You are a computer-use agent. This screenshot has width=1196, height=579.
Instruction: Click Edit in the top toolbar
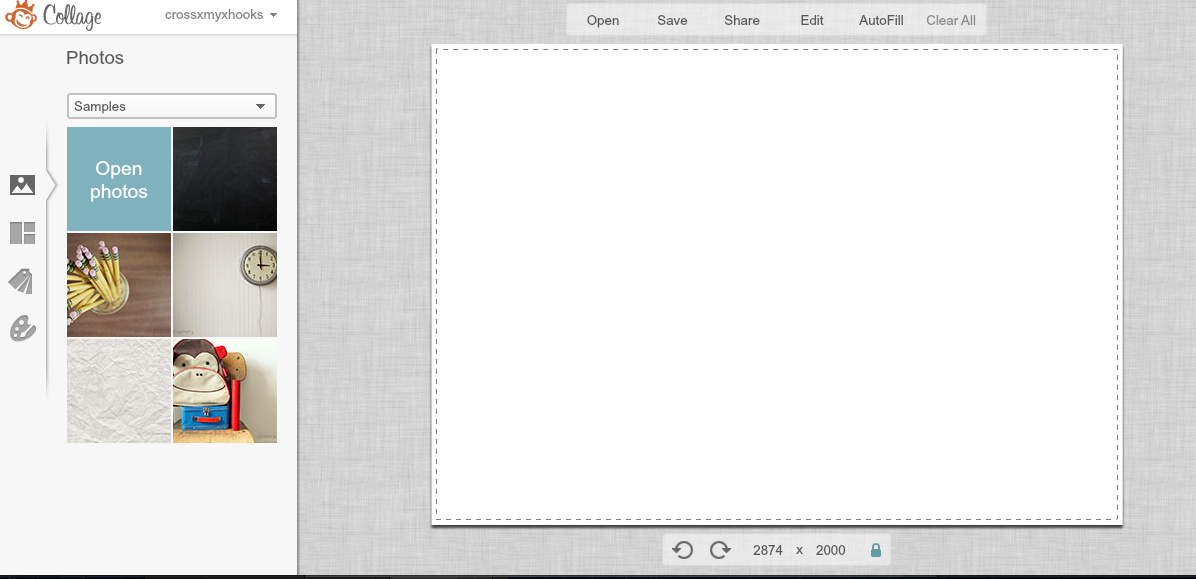tap(812, 21)
